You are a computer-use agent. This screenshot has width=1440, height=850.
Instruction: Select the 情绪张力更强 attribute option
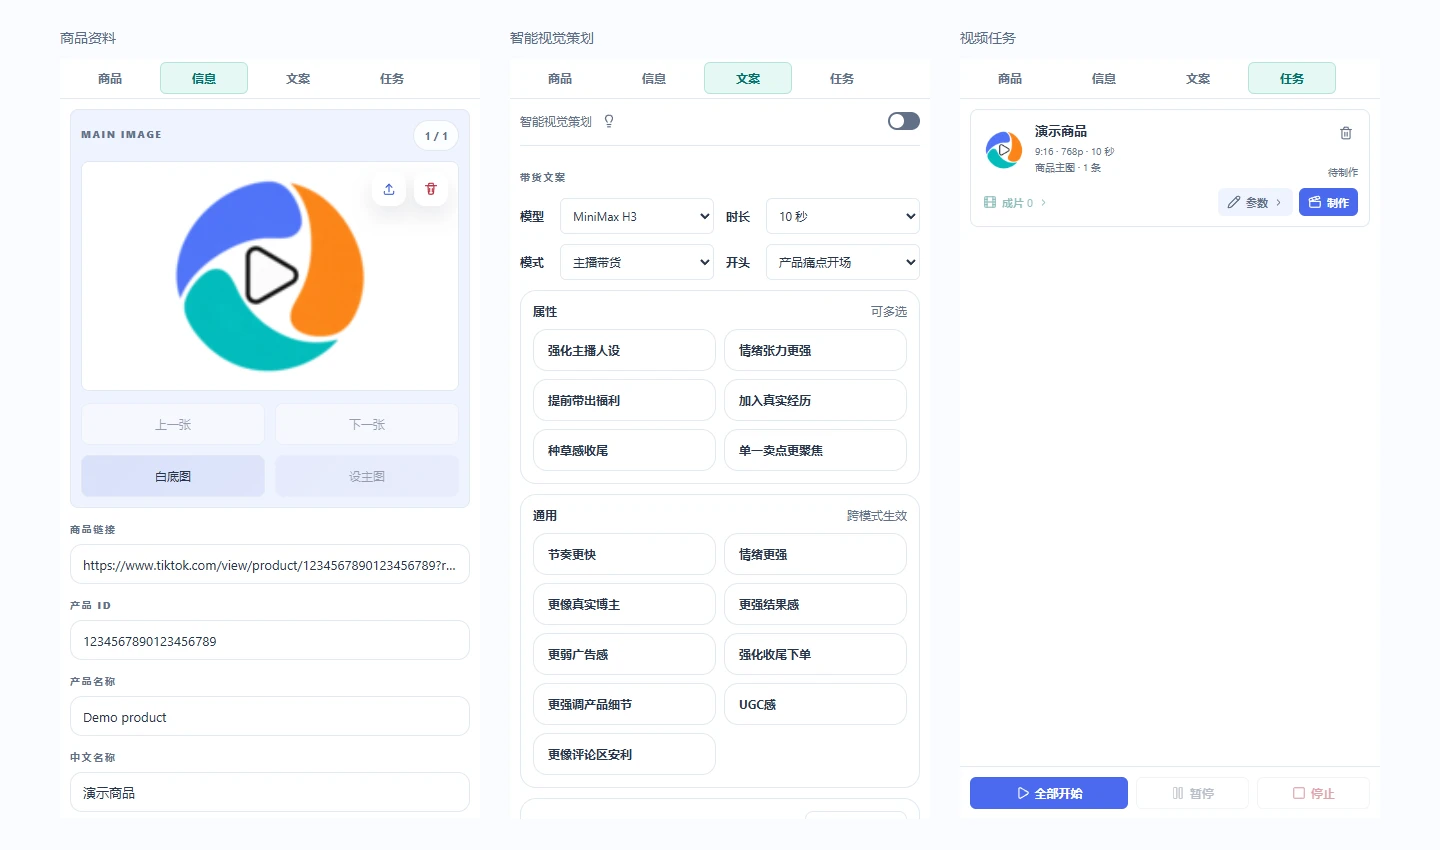pyautogui.click(x=815, y=350)
